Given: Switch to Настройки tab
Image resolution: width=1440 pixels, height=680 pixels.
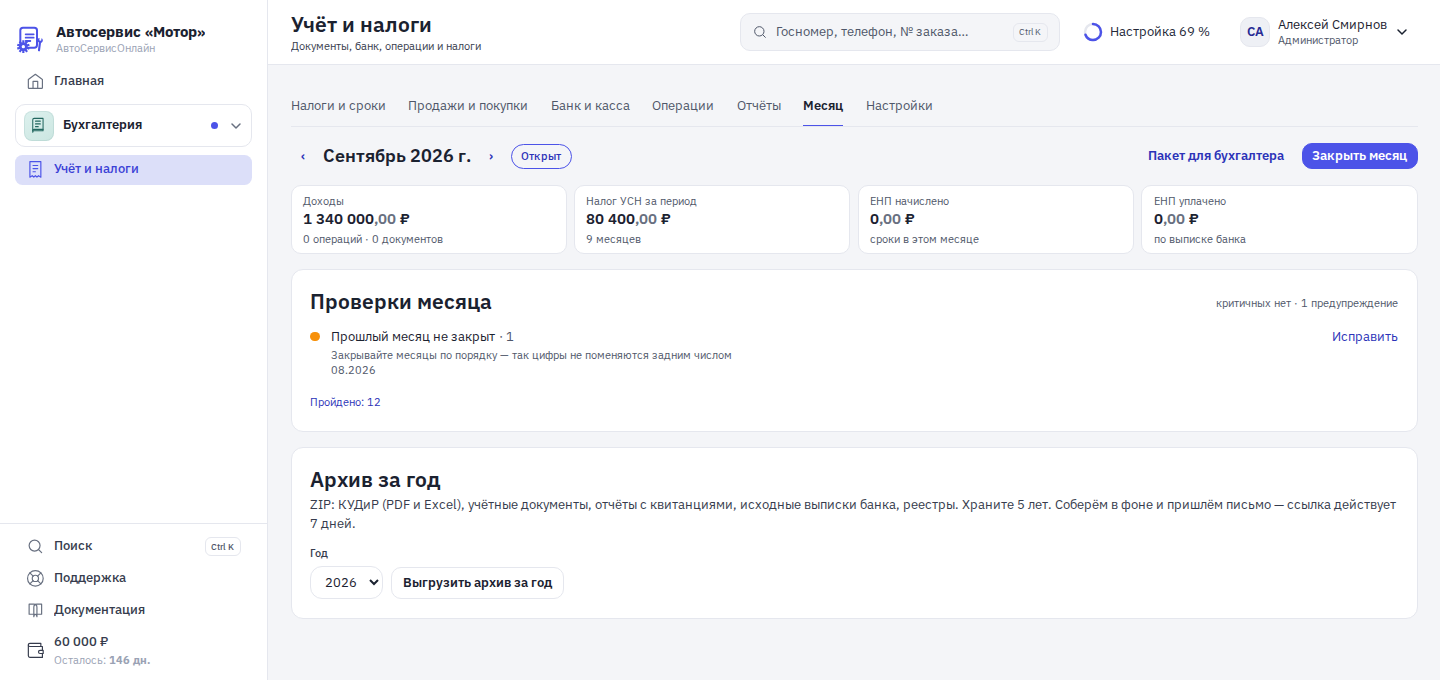Looking at the screenshot, I should 899,106.
